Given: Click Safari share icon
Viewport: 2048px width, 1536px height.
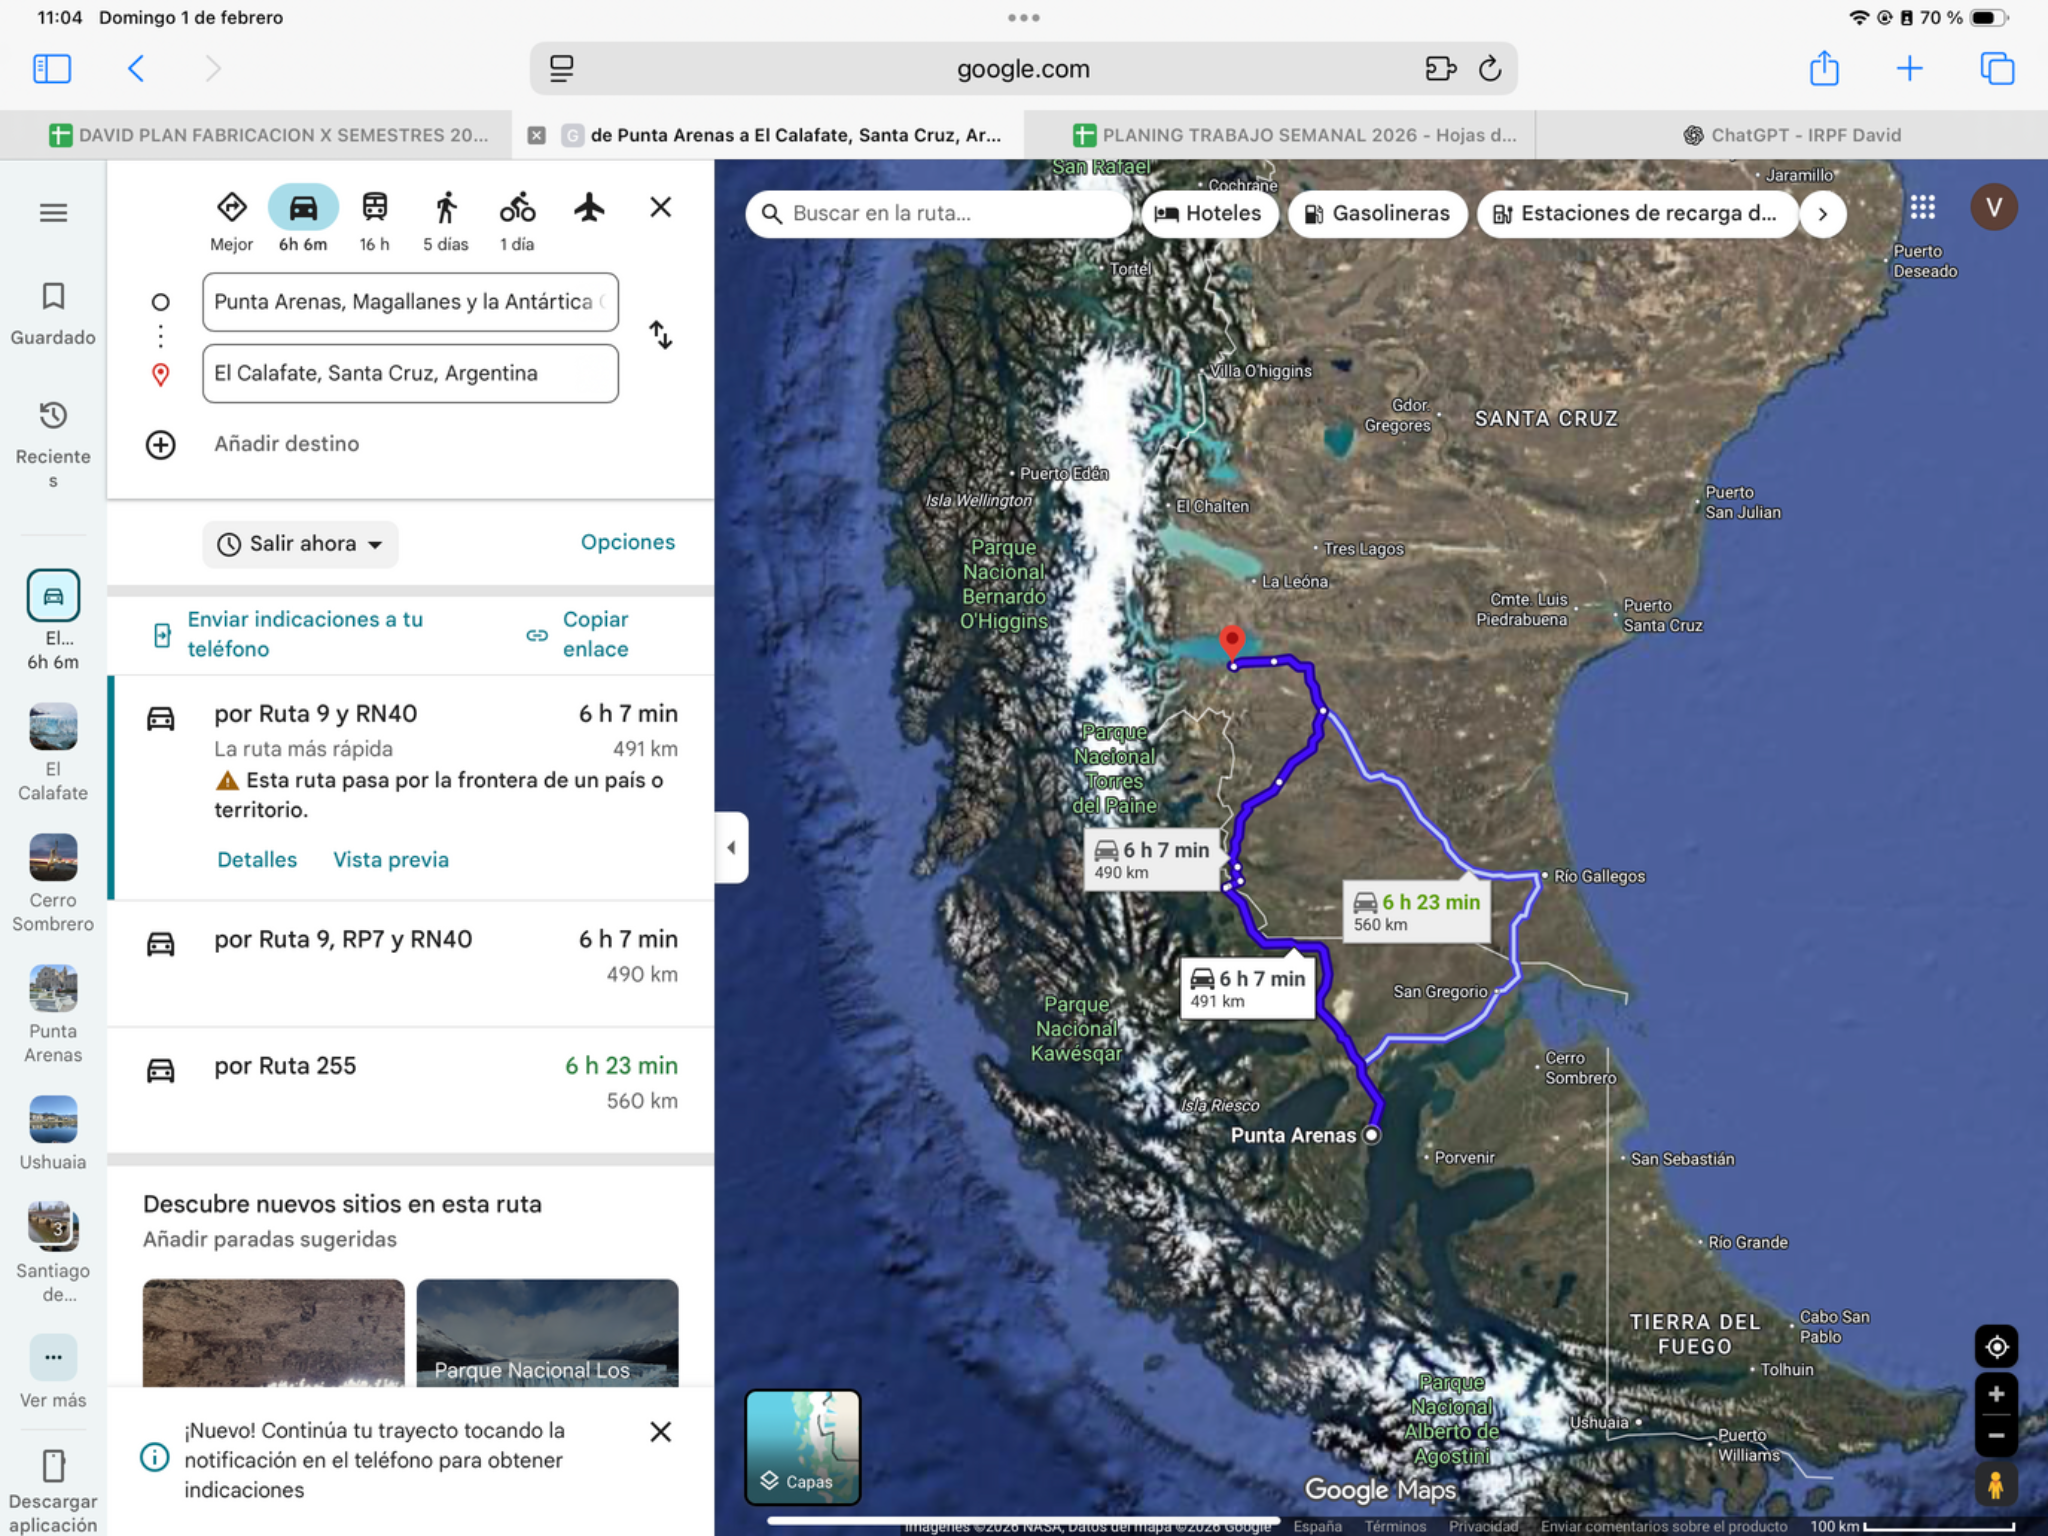Looking at the screenshot, I should (1824, 69).
